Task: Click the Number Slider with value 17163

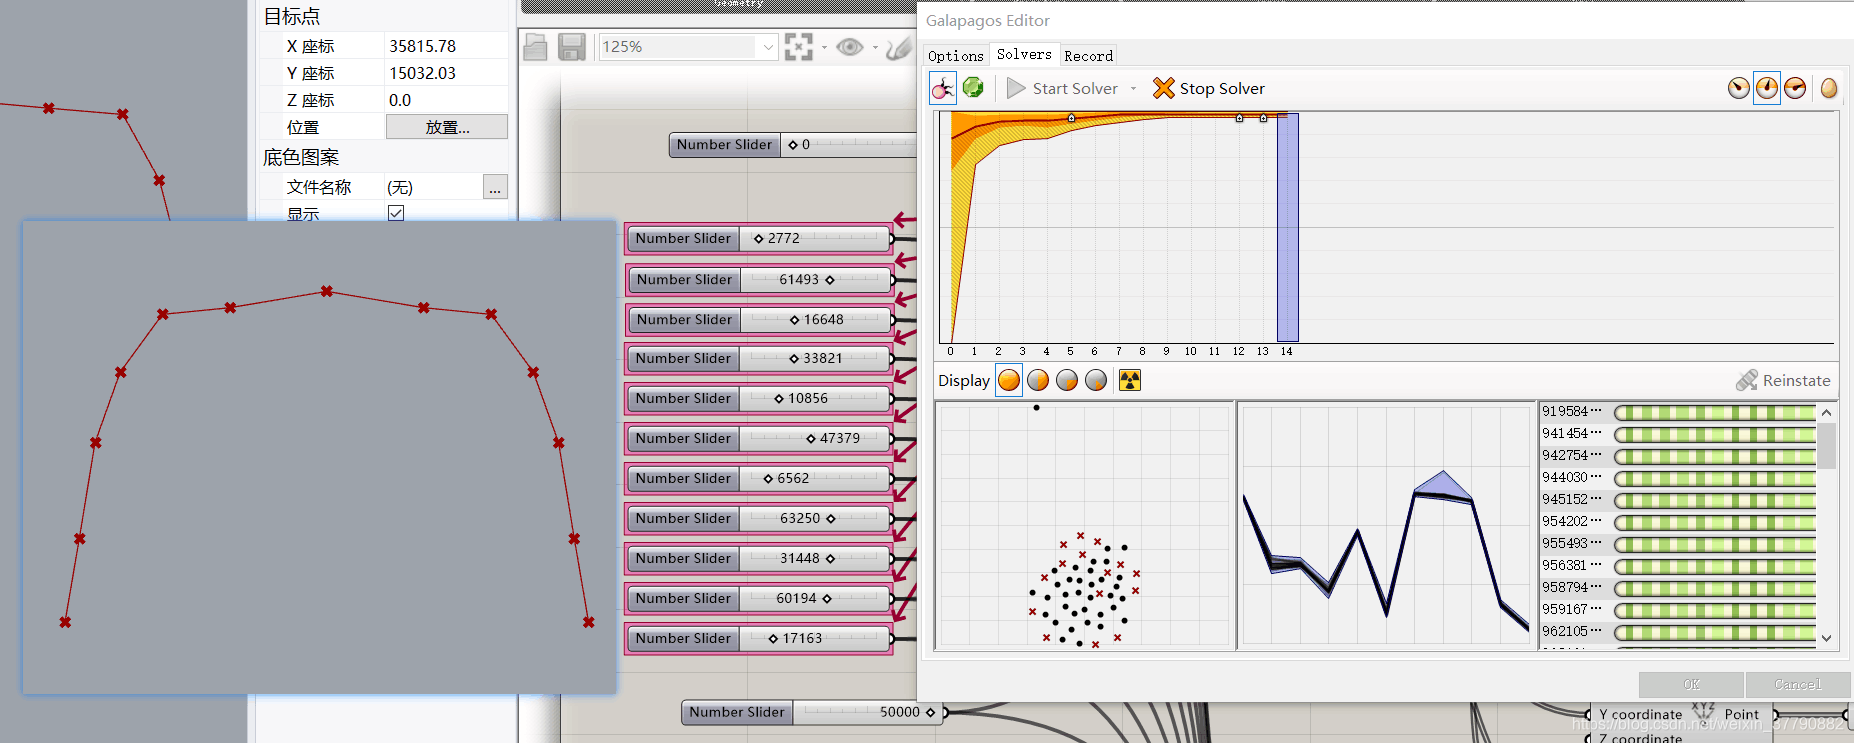Action: click(x=759, y=638)
